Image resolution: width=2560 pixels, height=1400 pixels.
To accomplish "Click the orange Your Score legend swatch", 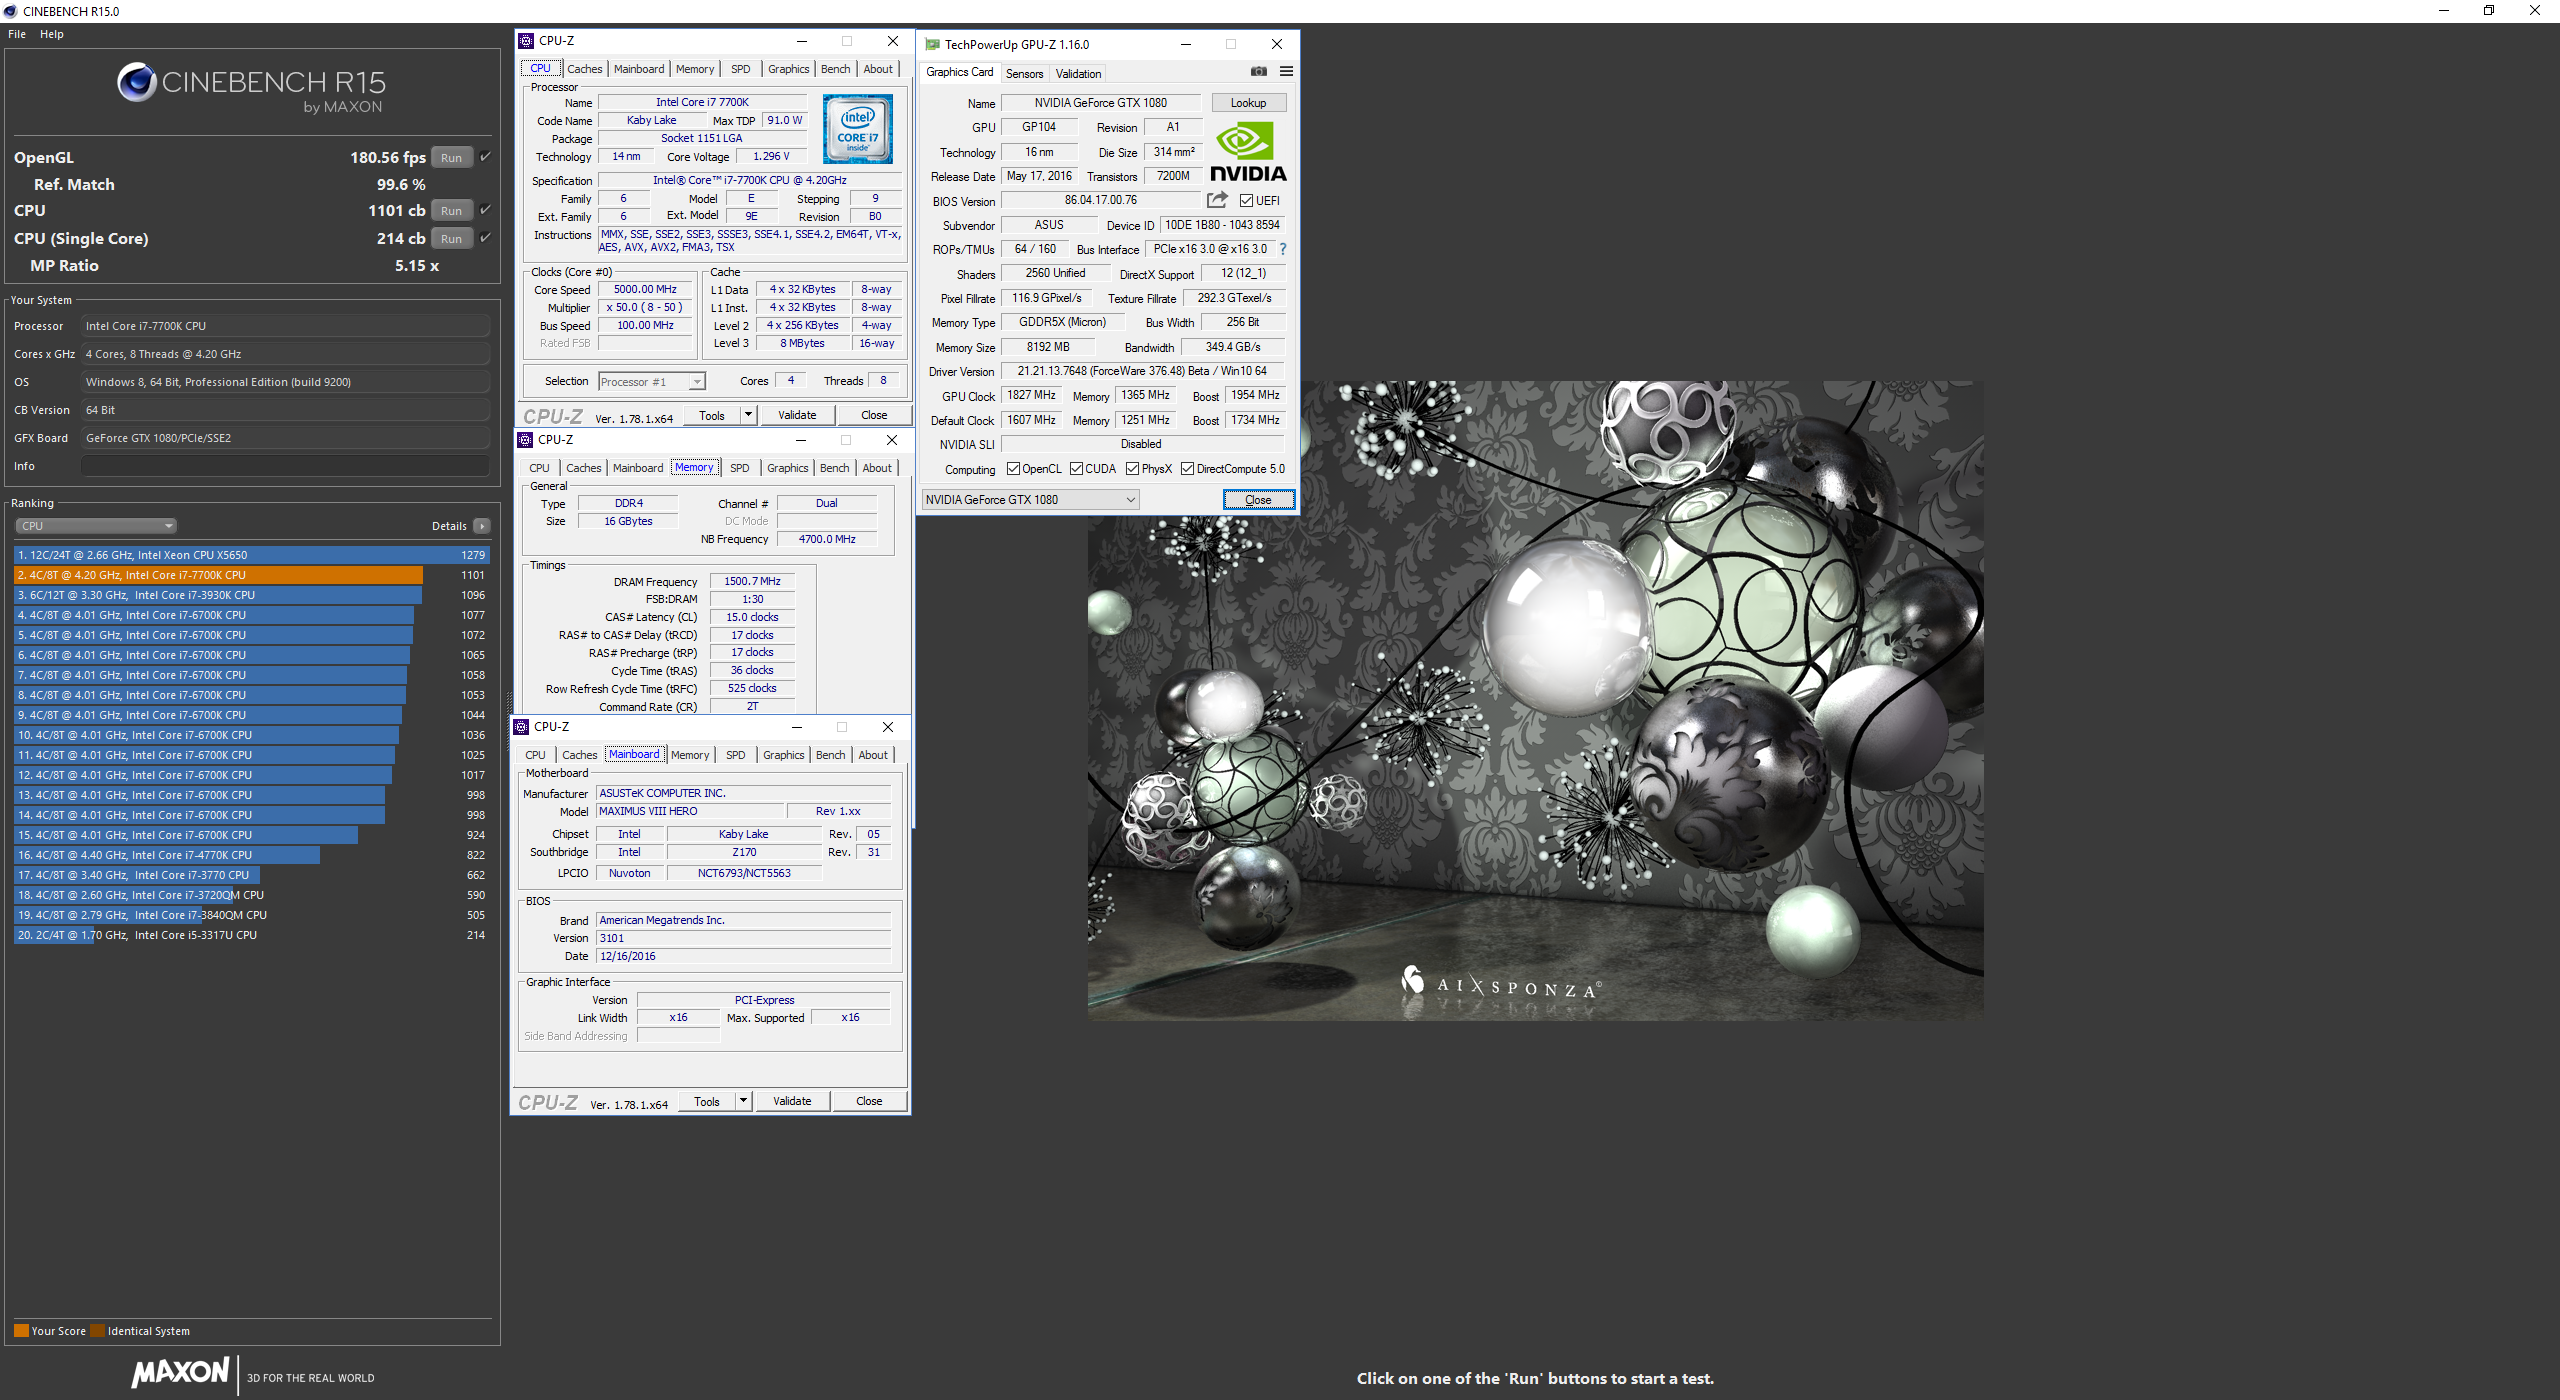I will (21, 1331).
